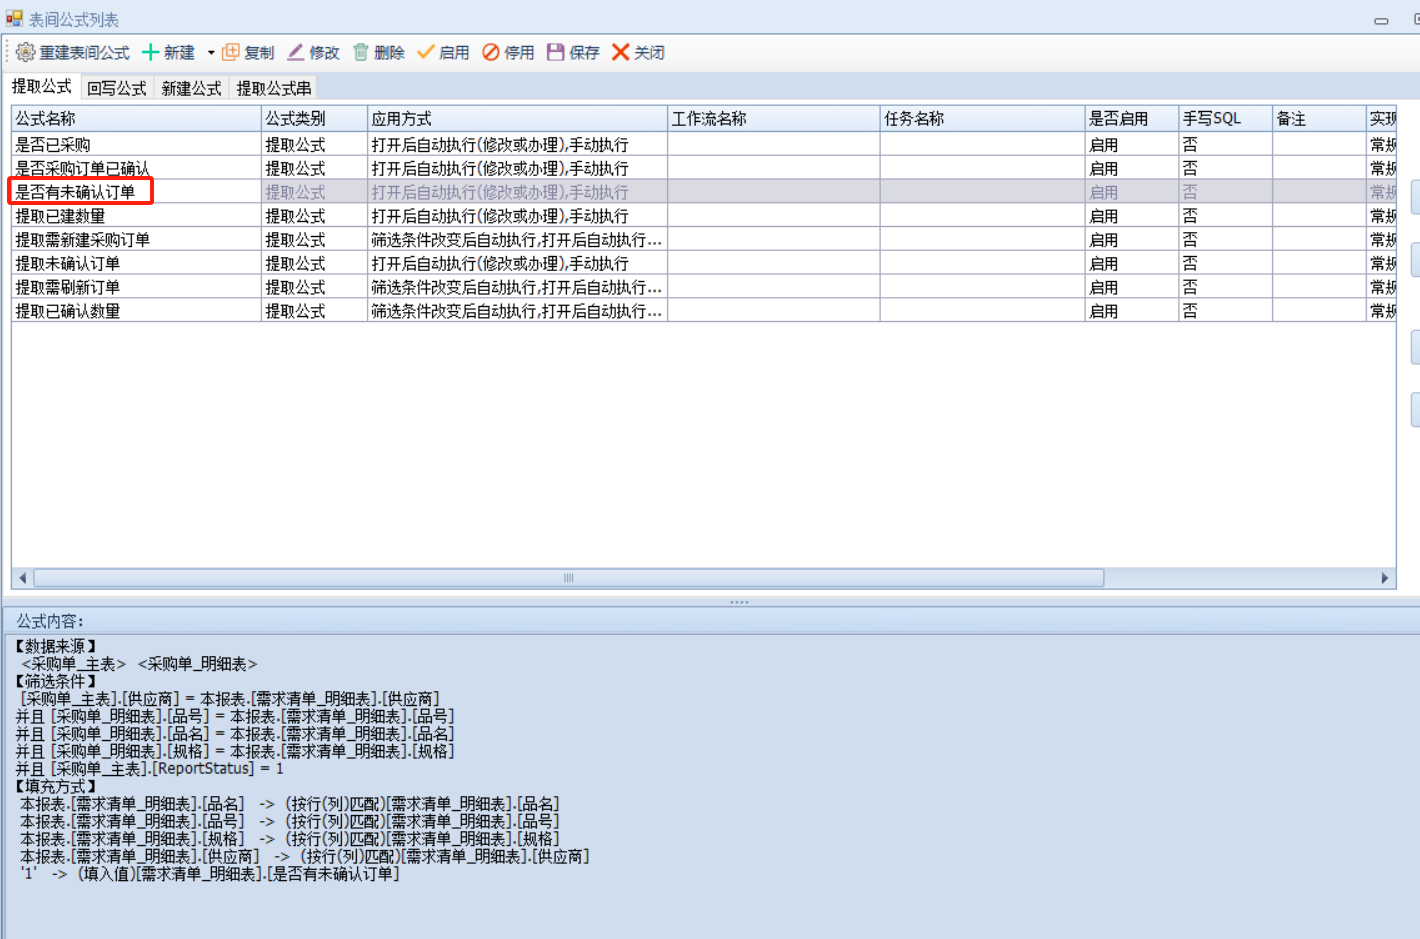Image resolution: width=1420 pixels, height=939 pixels.
Task: Click the 删除 trash can icon
Action: 361,52
